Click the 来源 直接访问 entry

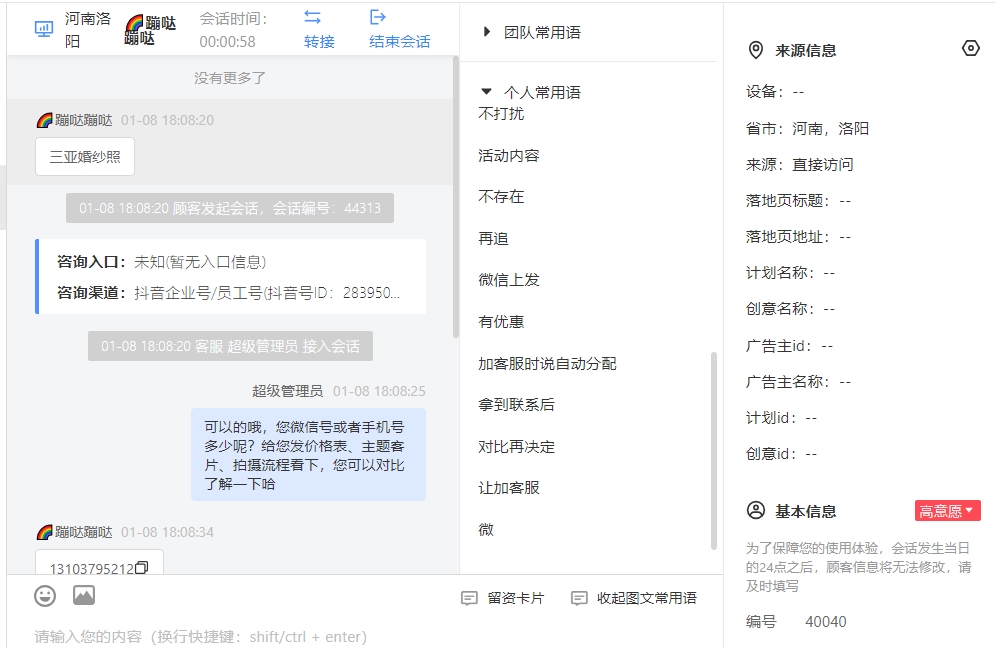pyautogui.click(x=800, y=165)
